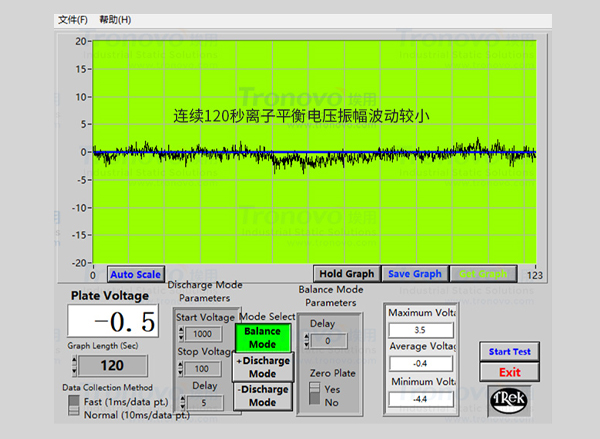Click the Minimum Voltage value -4.4
The width and height of the screenshot is (600, 439).
click(421, 399)
